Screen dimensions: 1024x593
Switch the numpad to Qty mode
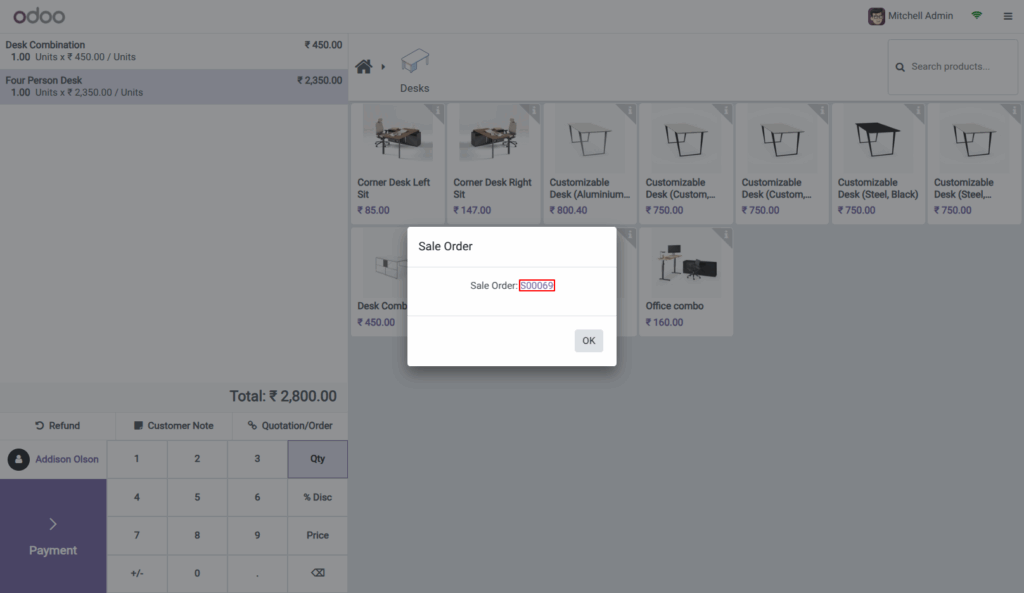click(x=317, y=459)
